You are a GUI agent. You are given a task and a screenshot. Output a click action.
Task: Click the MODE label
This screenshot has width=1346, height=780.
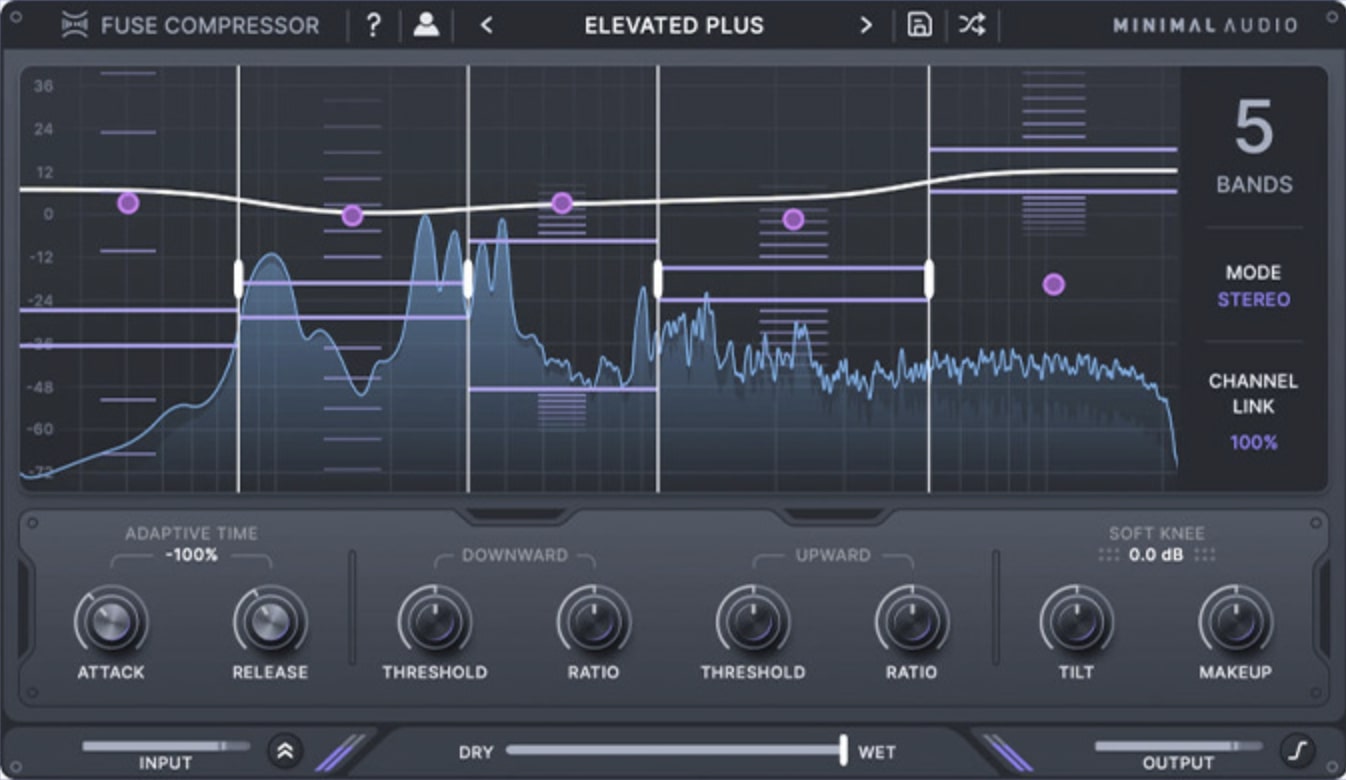pyautogui.click(x=1254, y=272)
